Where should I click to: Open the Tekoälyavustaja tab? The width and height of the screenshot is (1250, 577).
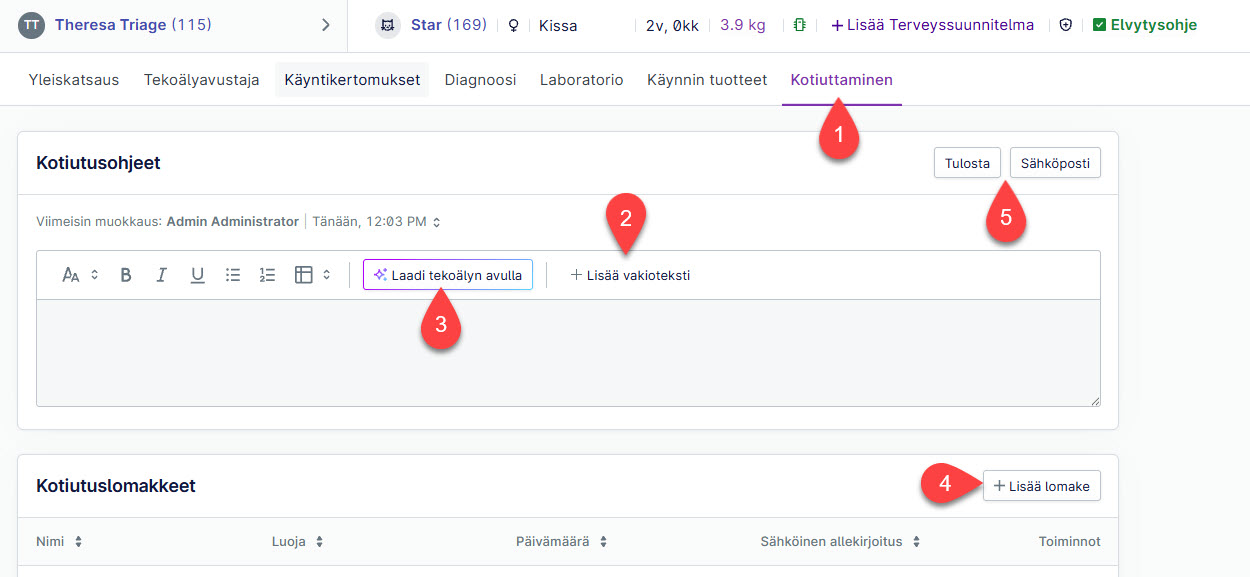201,80
